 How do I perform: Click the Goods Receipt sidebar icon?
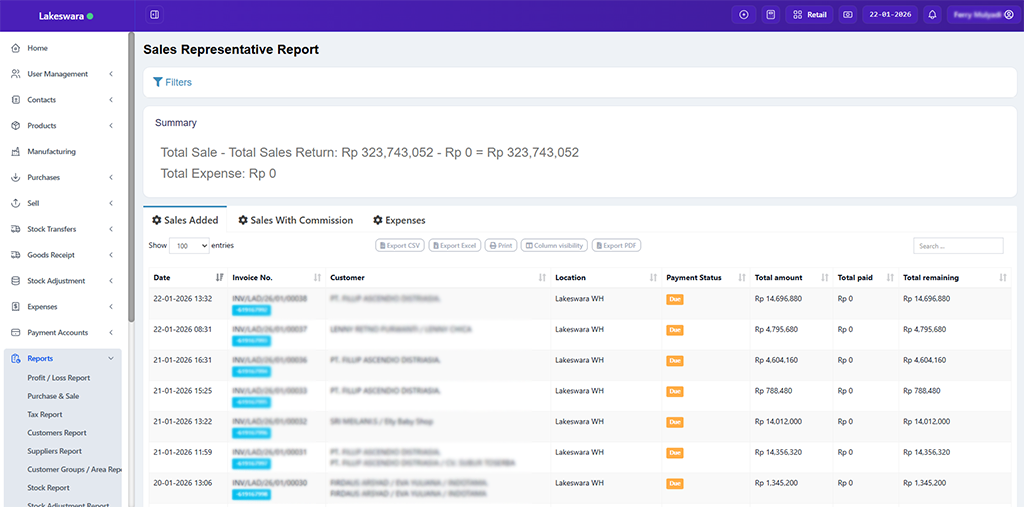[x=16, y=255]
